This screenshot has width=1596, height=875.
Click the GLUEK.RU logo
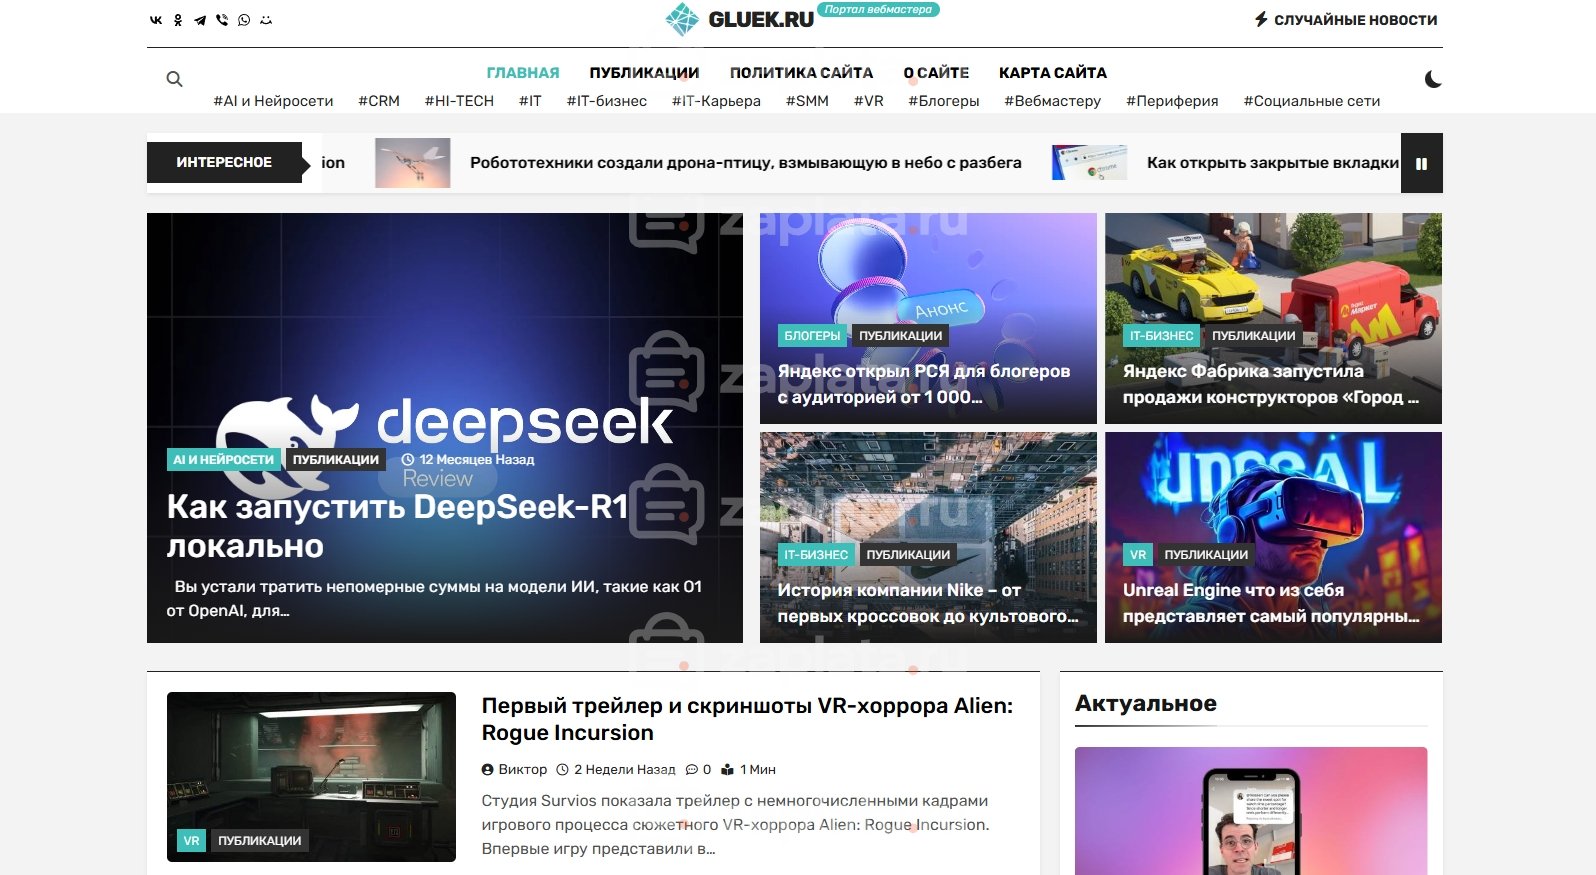point(739,19)
